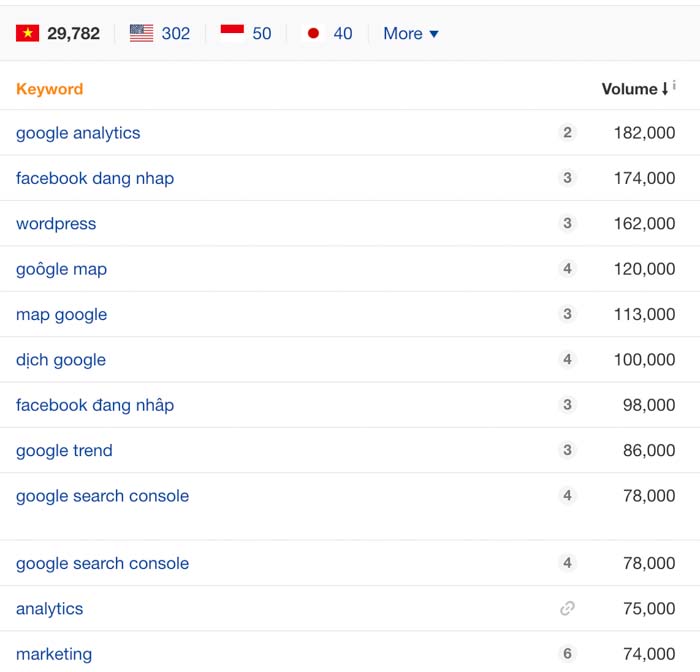The width and height of the screenshot is (700, 672).
Task: Click the 174,000 volume value
Action: coord(644,179)
